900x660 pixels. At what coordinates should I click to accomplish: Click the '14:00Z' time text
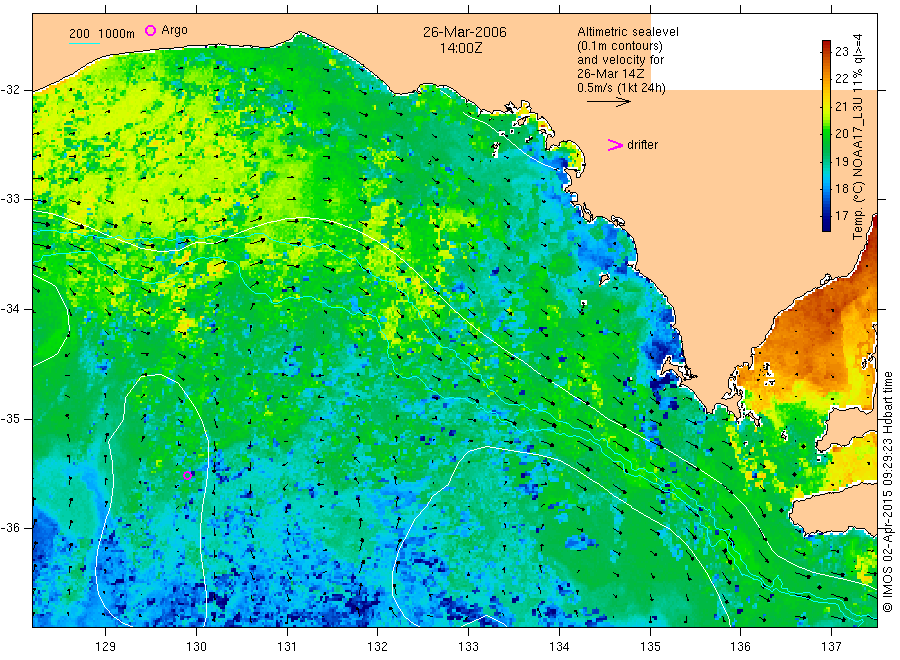[x=461, y=48]
